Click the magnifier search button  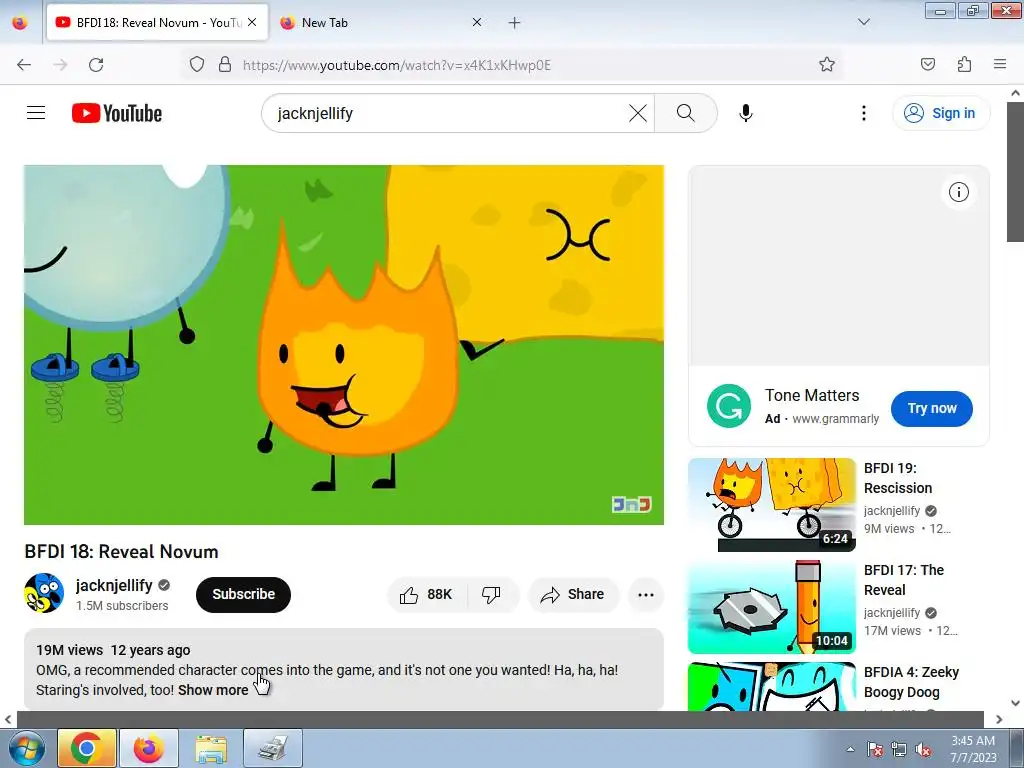tap(686, 113)
